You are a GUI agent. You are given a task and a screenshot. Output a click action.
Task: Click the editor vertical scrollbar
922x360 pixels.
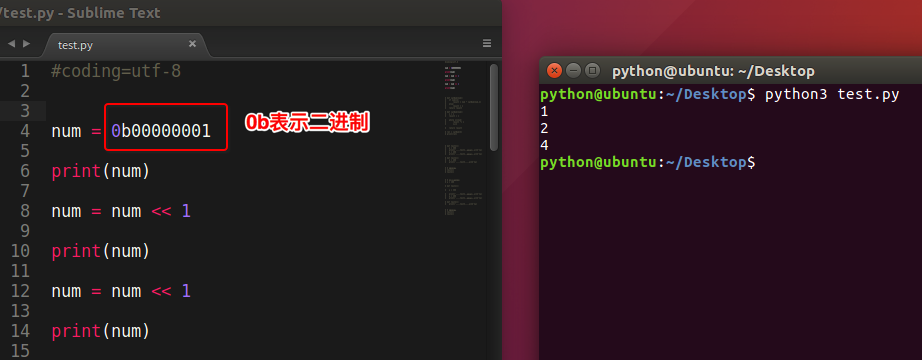(x=494, y=108)
